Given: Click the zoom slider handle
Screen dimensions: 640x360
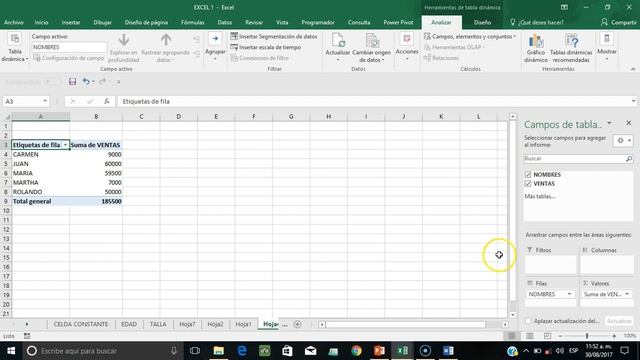Looking at the screenshot, I should 587,336.
